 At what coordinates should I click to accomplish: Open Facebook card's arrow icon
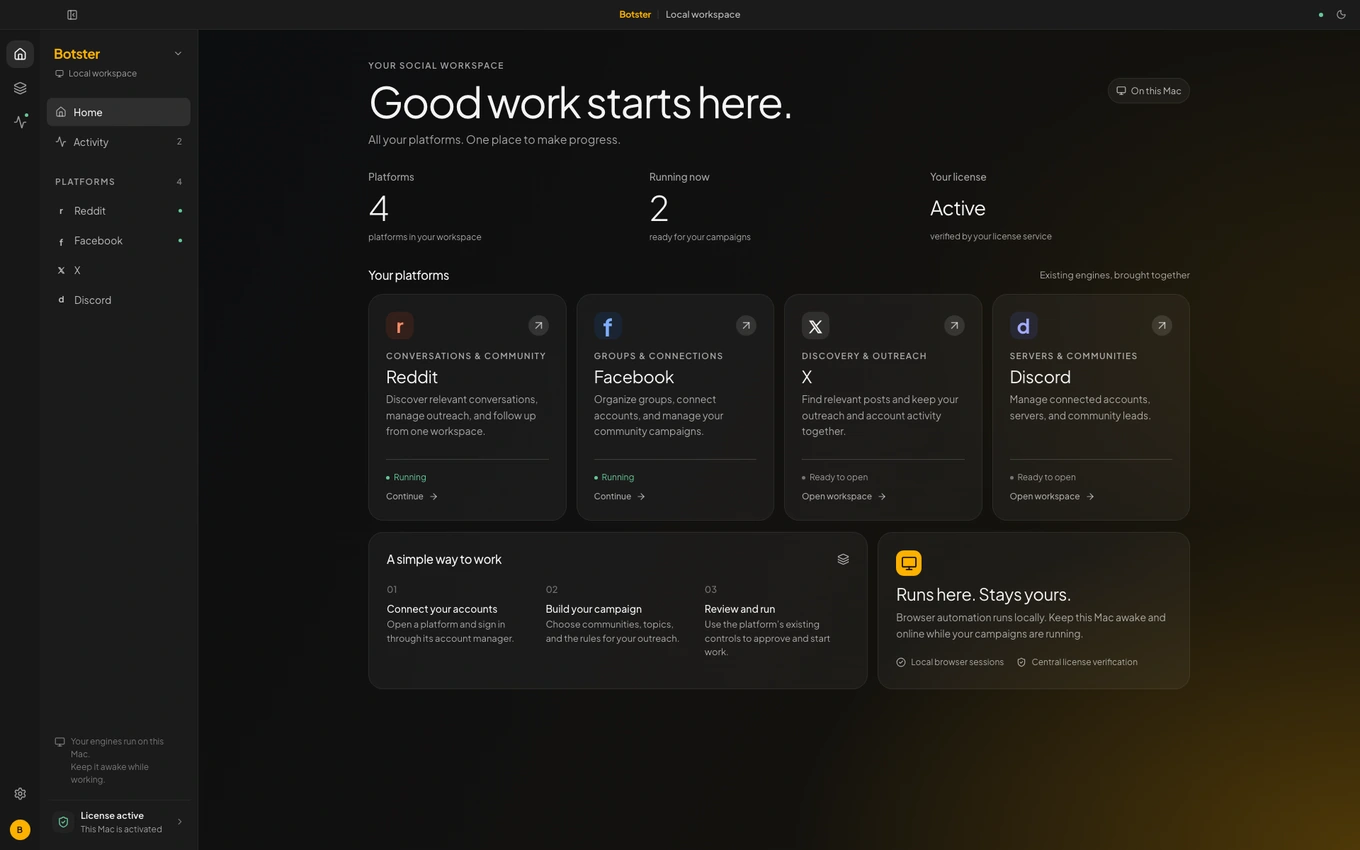(x=746, y=325)
